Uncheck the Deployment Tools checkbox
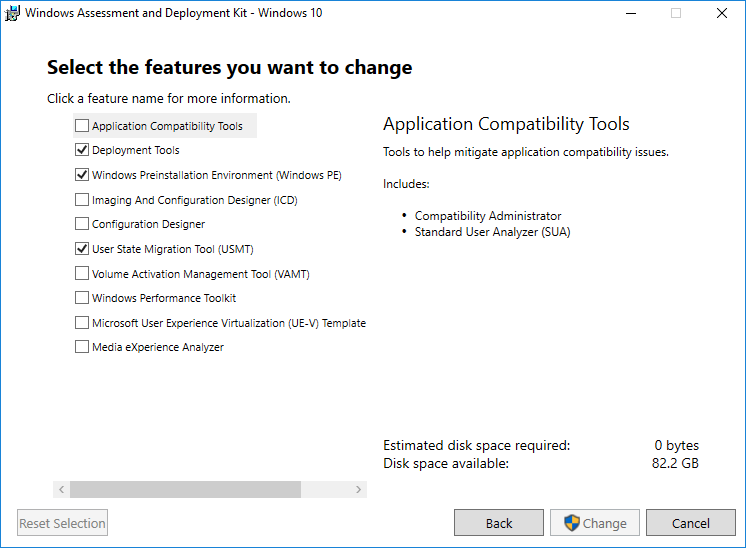Image resolution: width=746 pixels, height=548 pixels. pyautogui.click(x=82, y=150)
